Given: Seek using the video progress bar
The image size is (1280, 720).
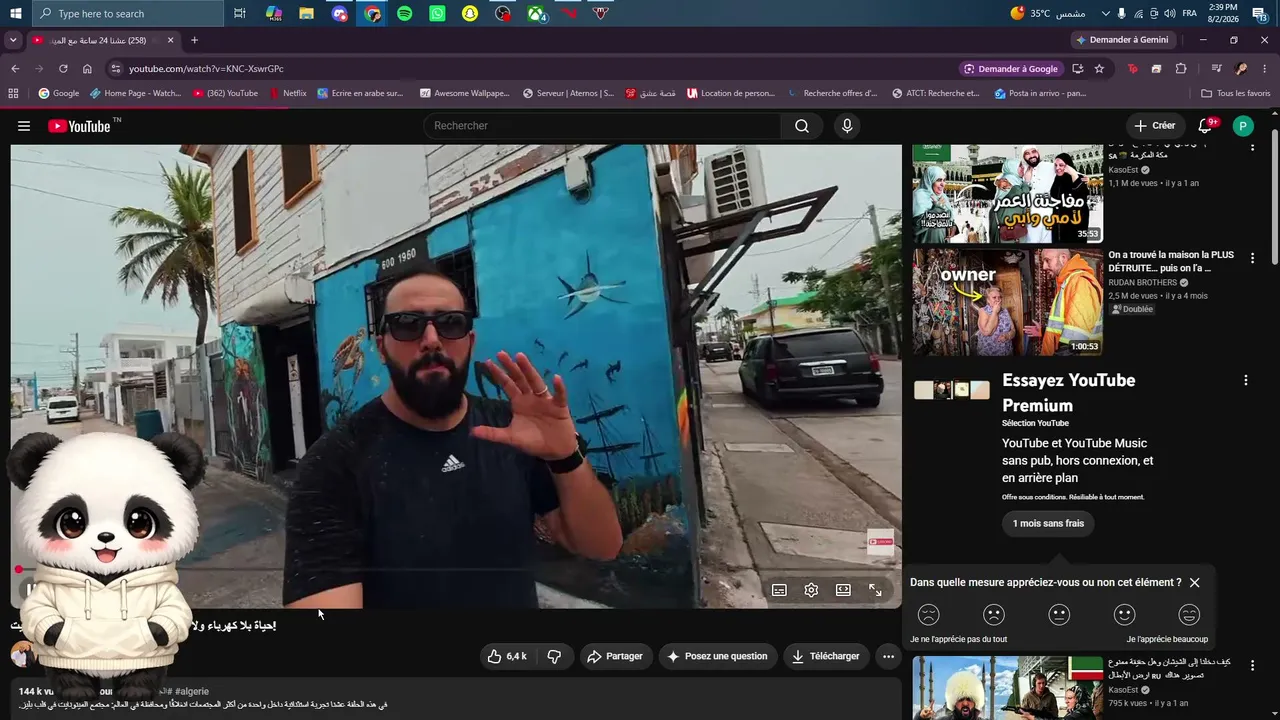Looking at the screenshot, I should coord(456,570).
